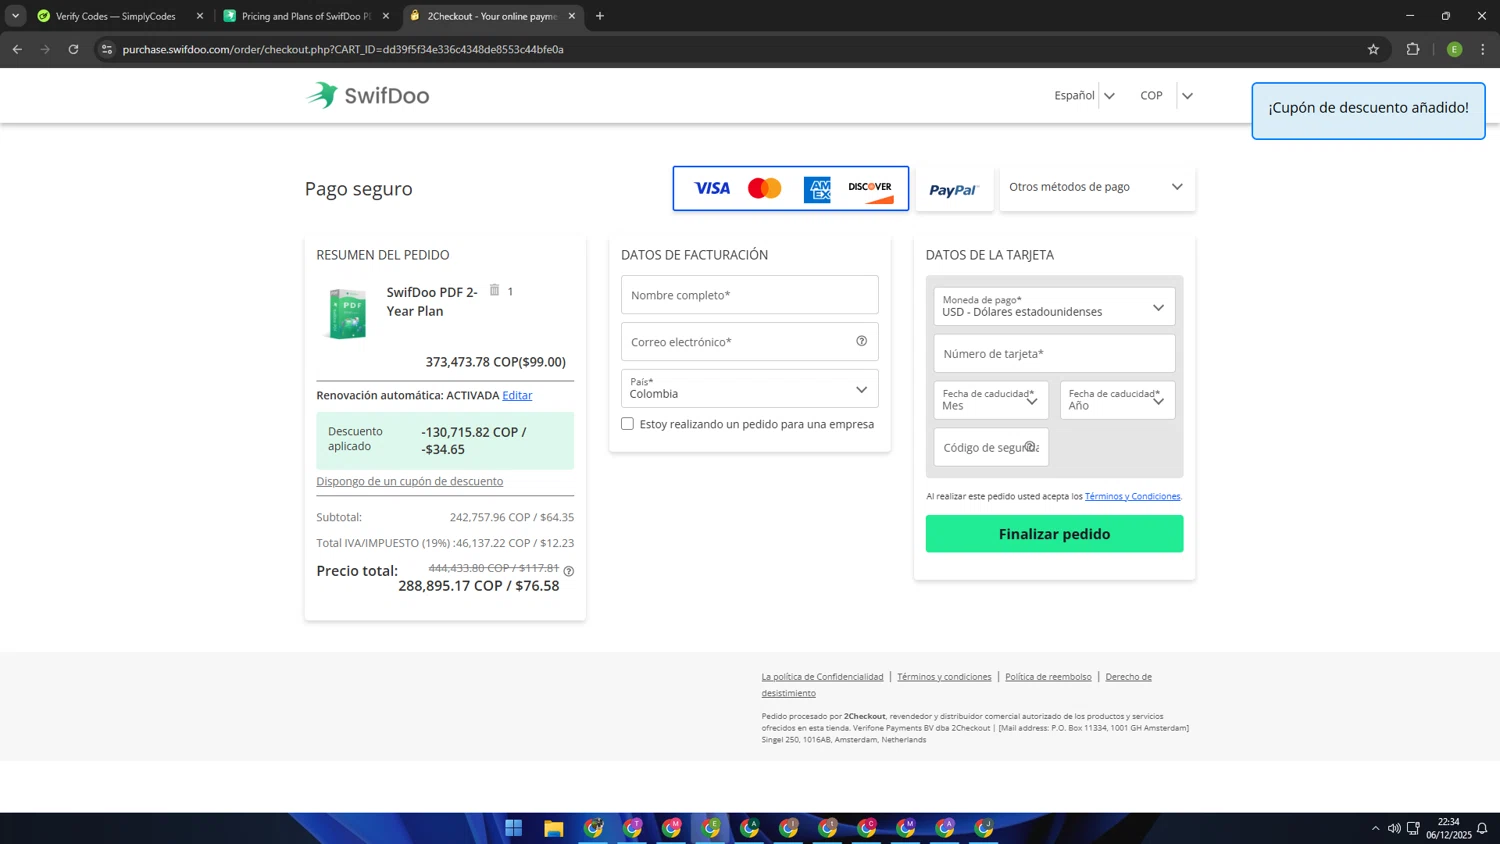1500x844 pixels.
Task: Click Dispongo de un cupón link
Action: 410,481
